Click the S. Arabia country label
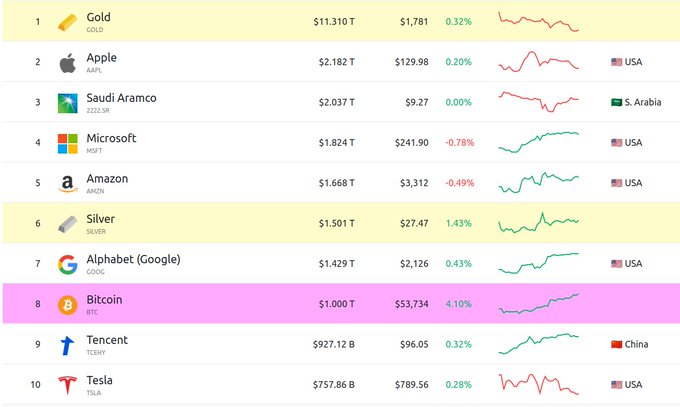The width and height of the screenshot is (680, 407). [643, 102]
